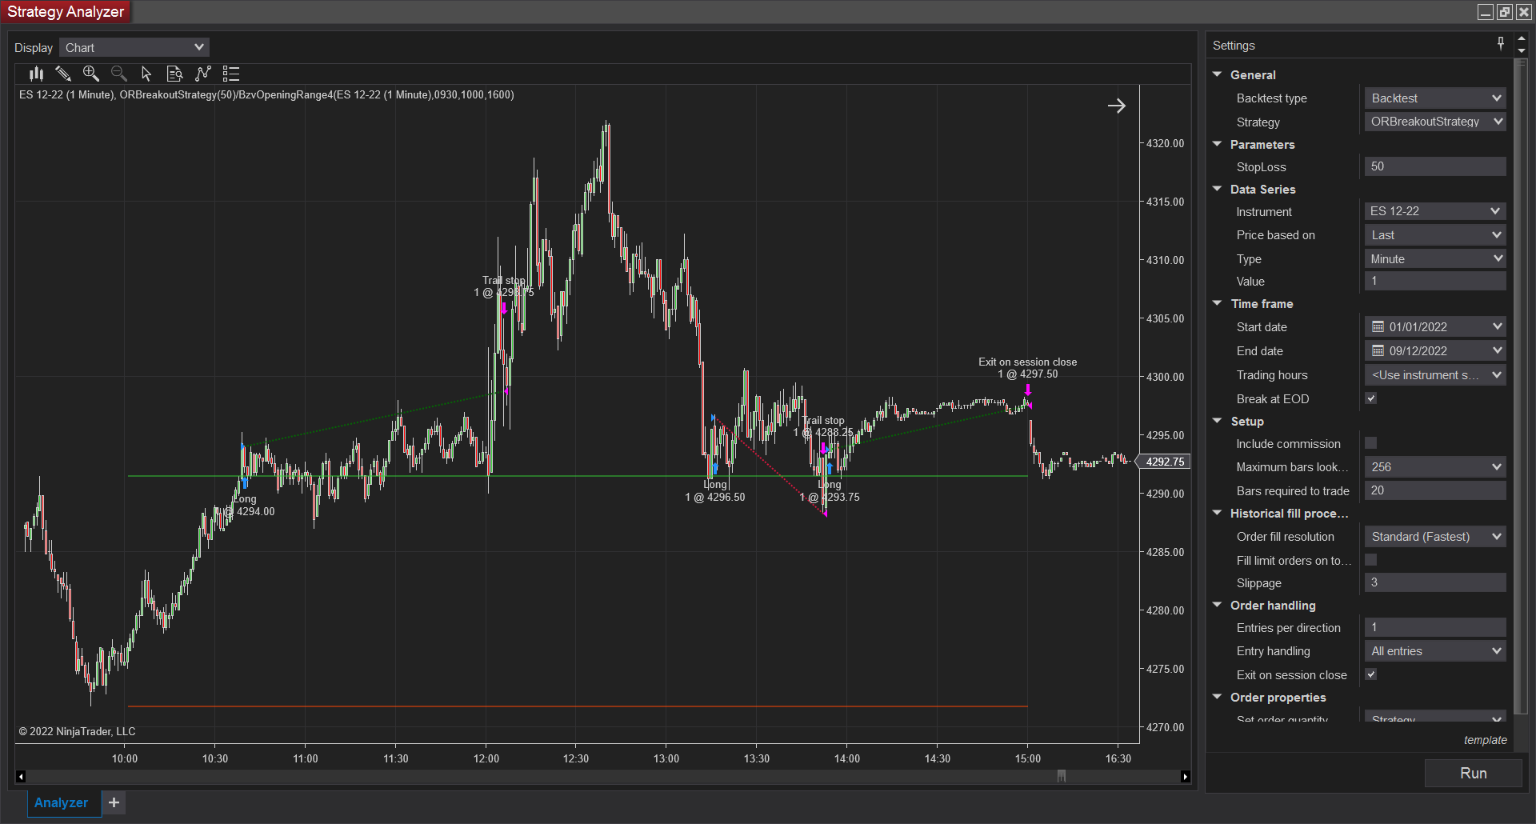
Task: Open the End date dropdown
Action: (1497, 351)
